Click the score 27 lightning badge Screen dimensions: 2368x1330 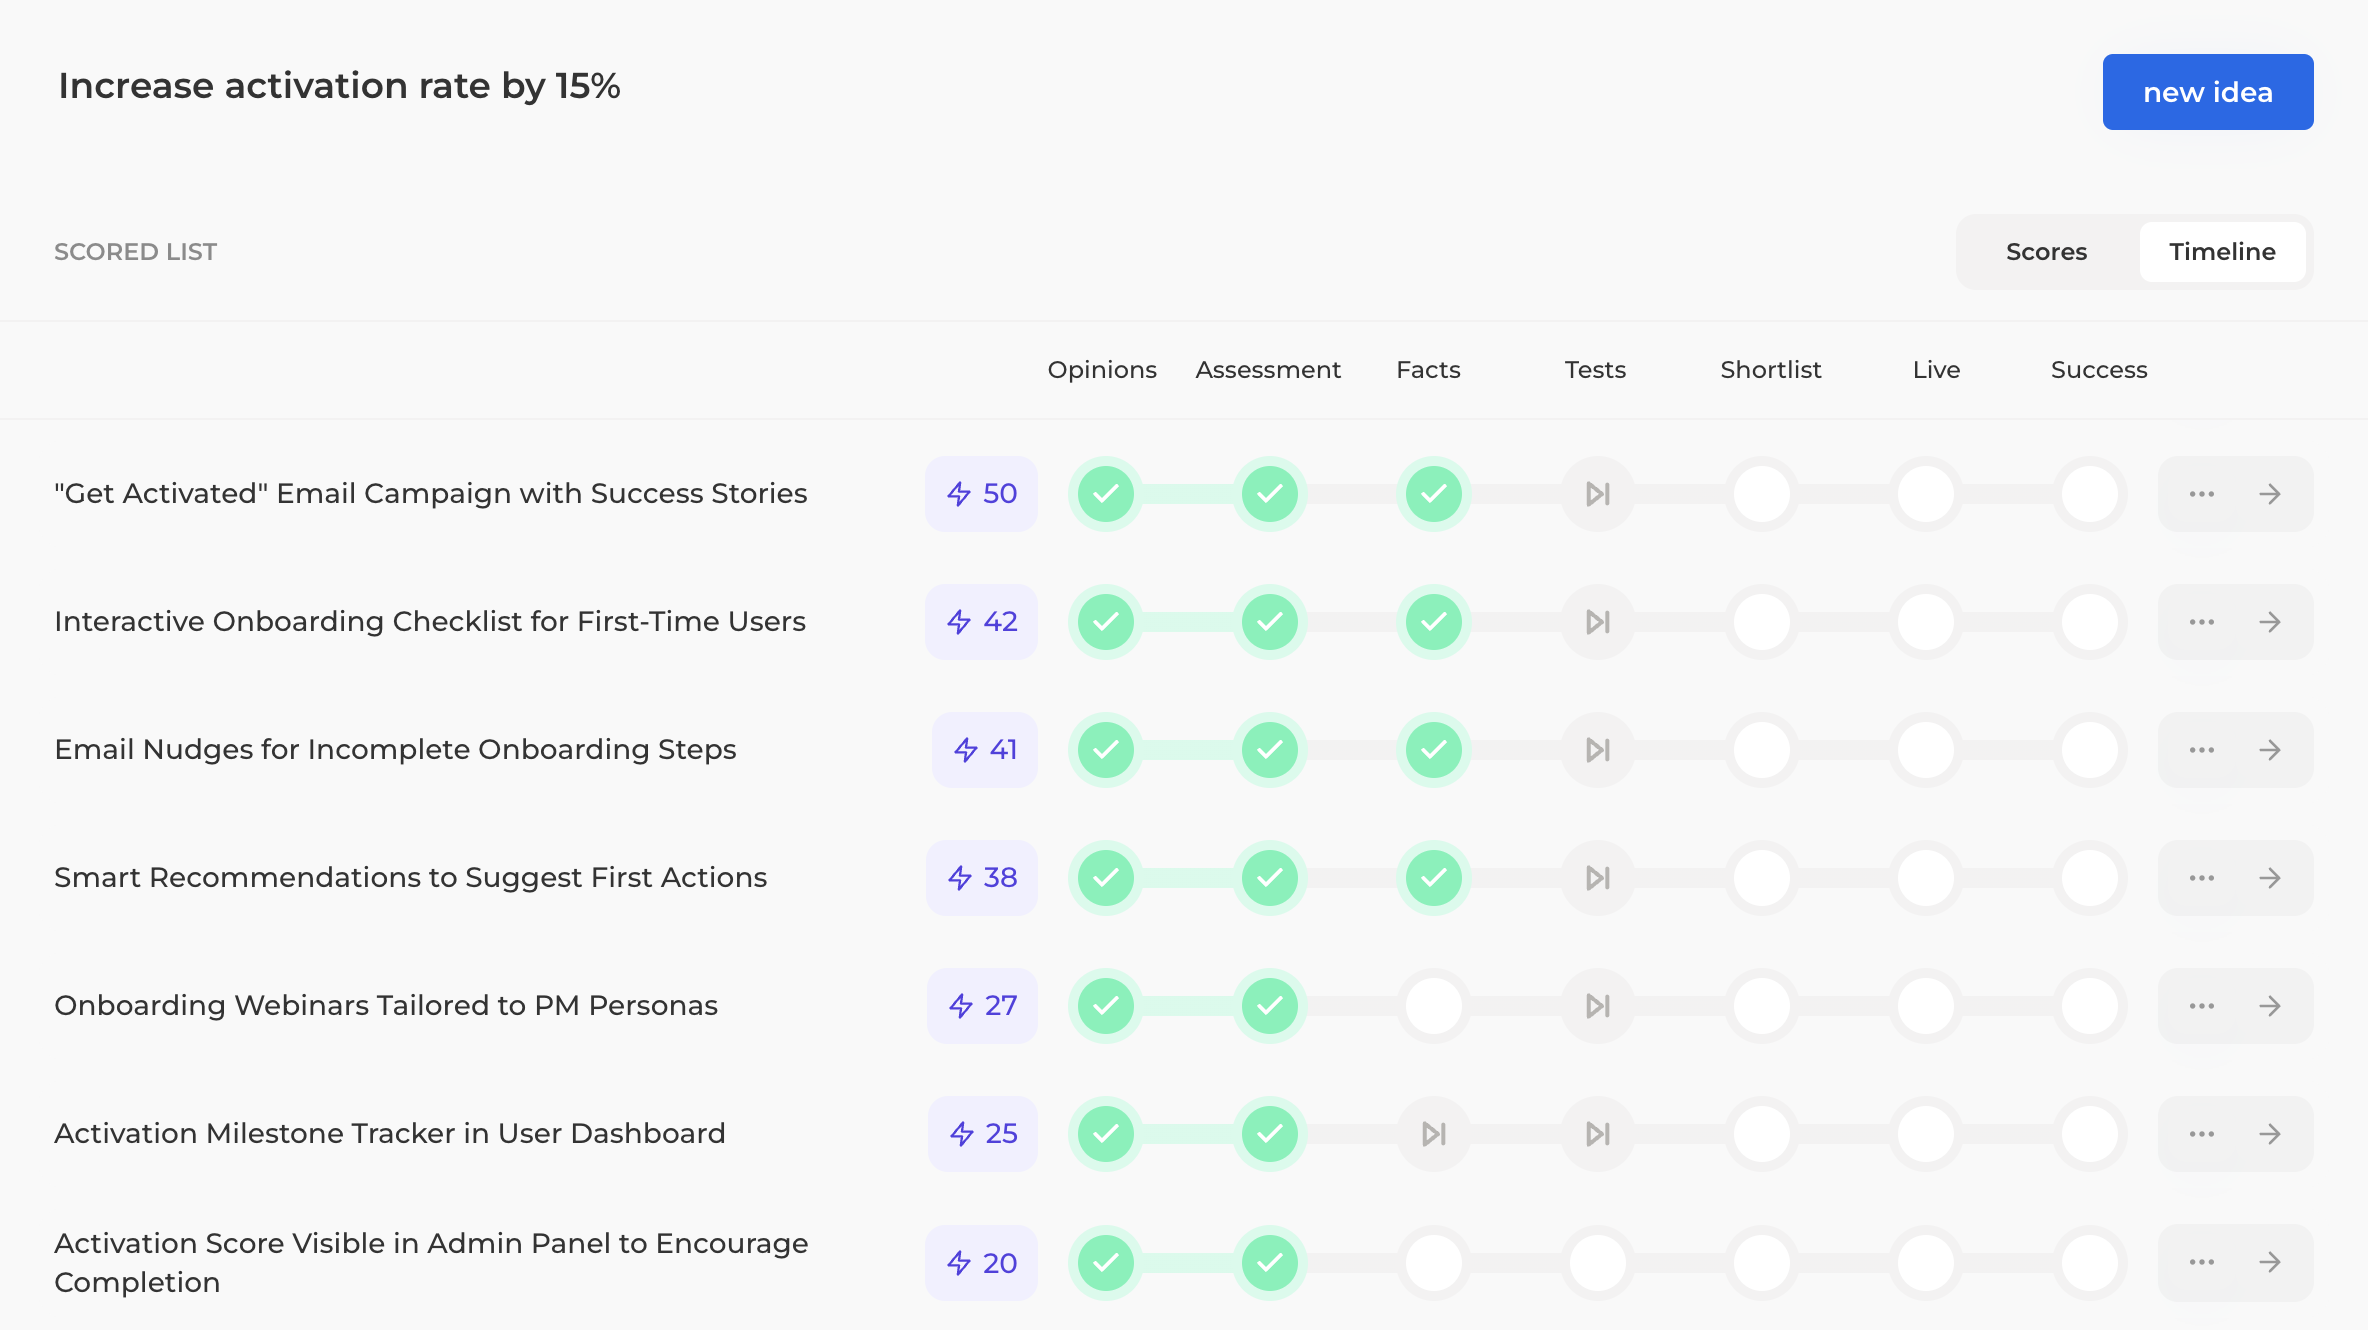[982, 1006]
